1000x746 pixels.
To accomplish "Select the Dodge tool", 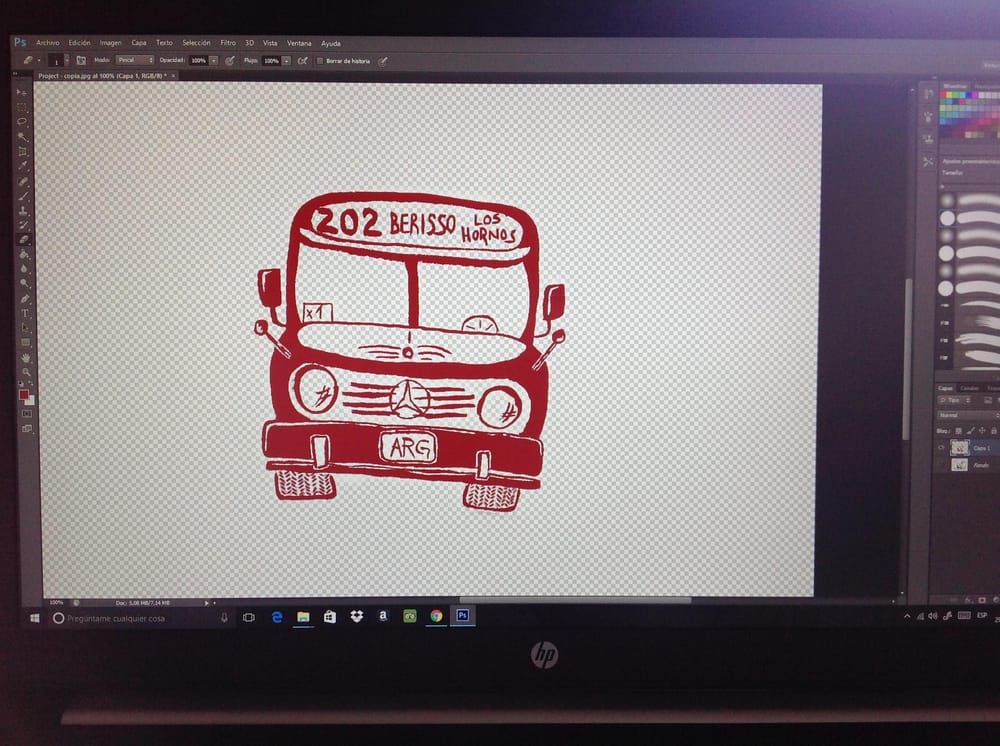I will (25, 284).
